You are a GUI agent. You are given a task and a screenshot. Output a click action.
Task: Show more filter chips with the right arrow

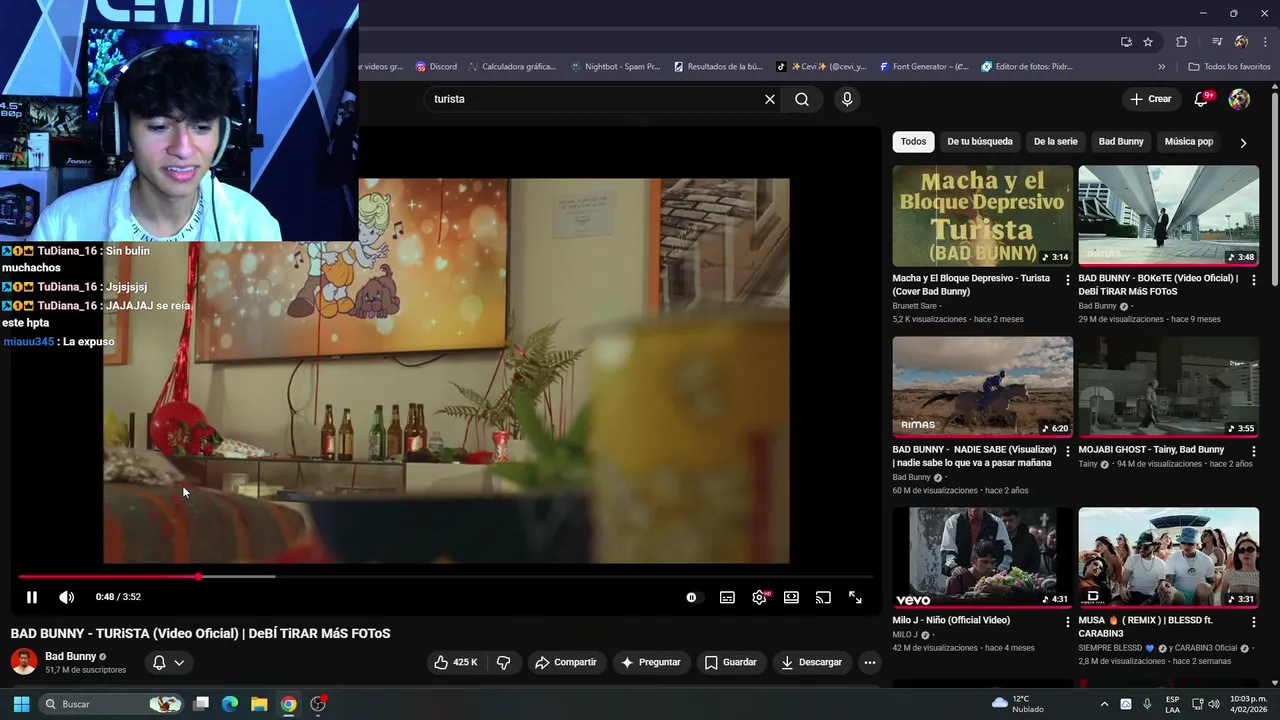(x=1243, y=143)
